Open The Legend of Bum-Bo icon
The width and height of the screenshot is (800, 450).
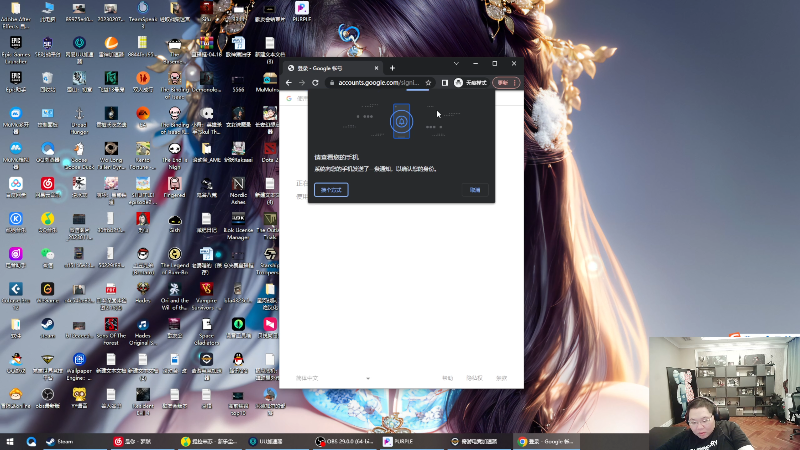point(174,261)
